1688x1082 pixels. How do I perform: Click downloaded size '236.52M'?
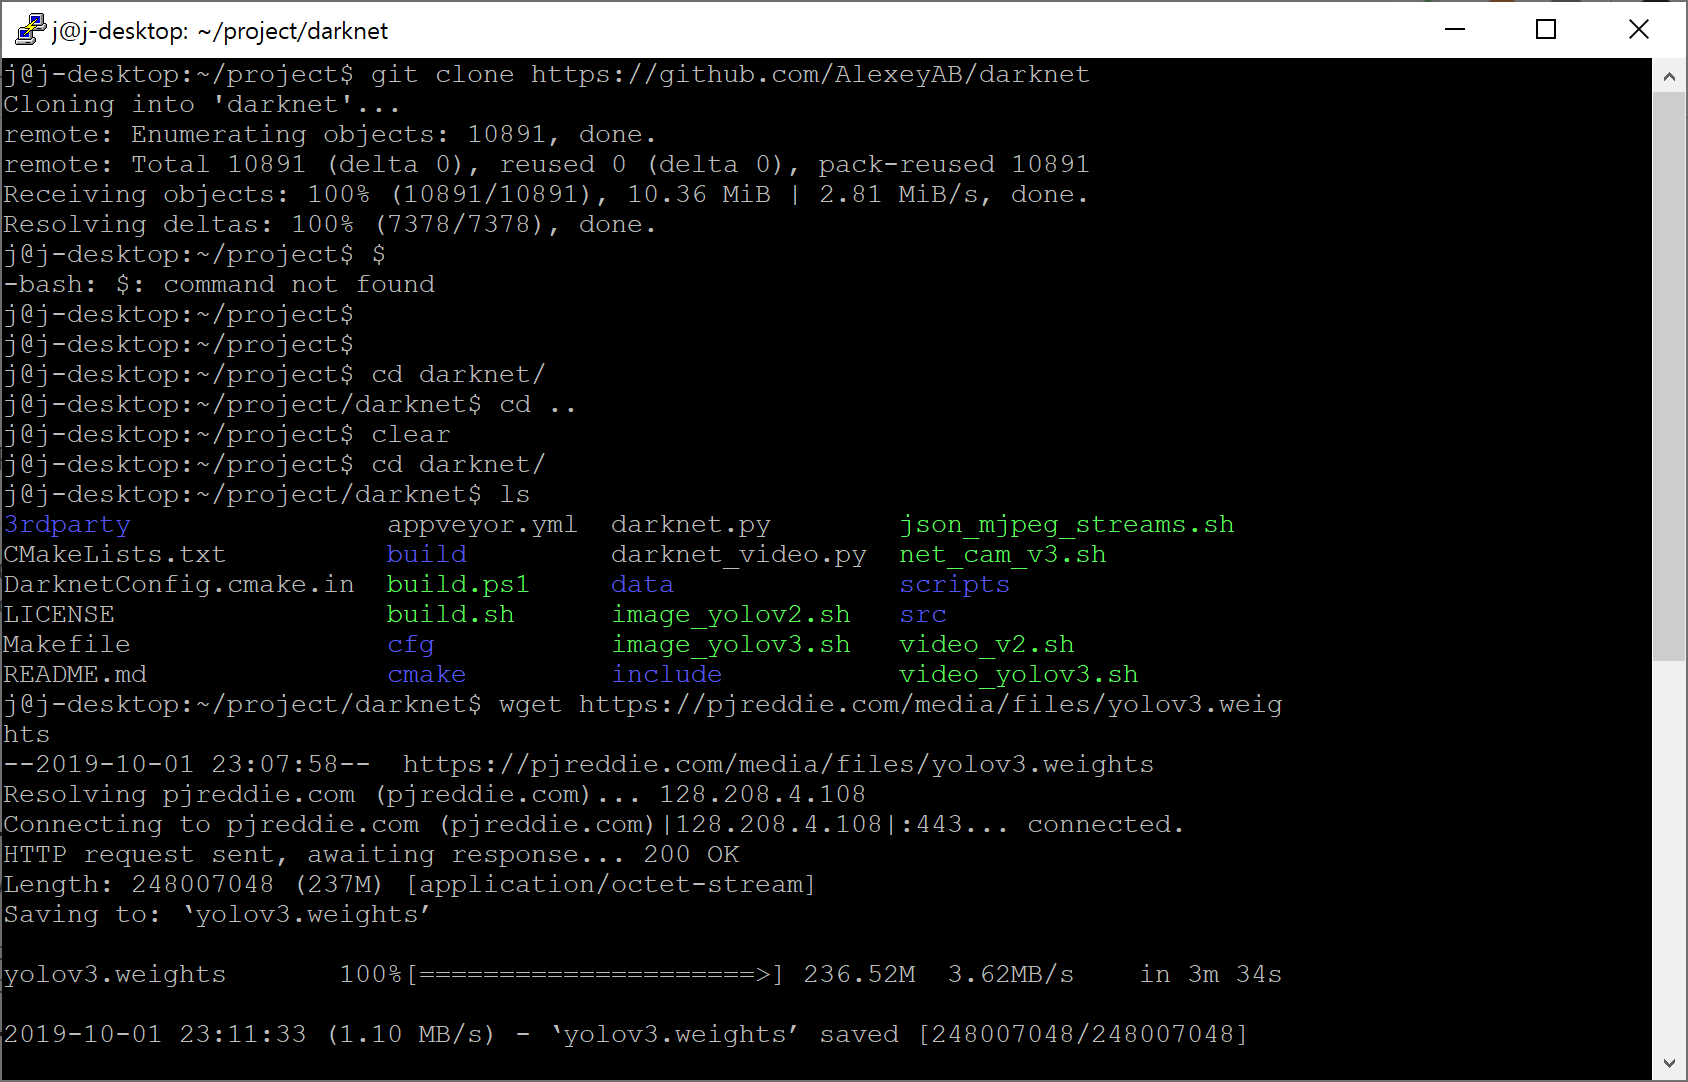click(859, 975)
